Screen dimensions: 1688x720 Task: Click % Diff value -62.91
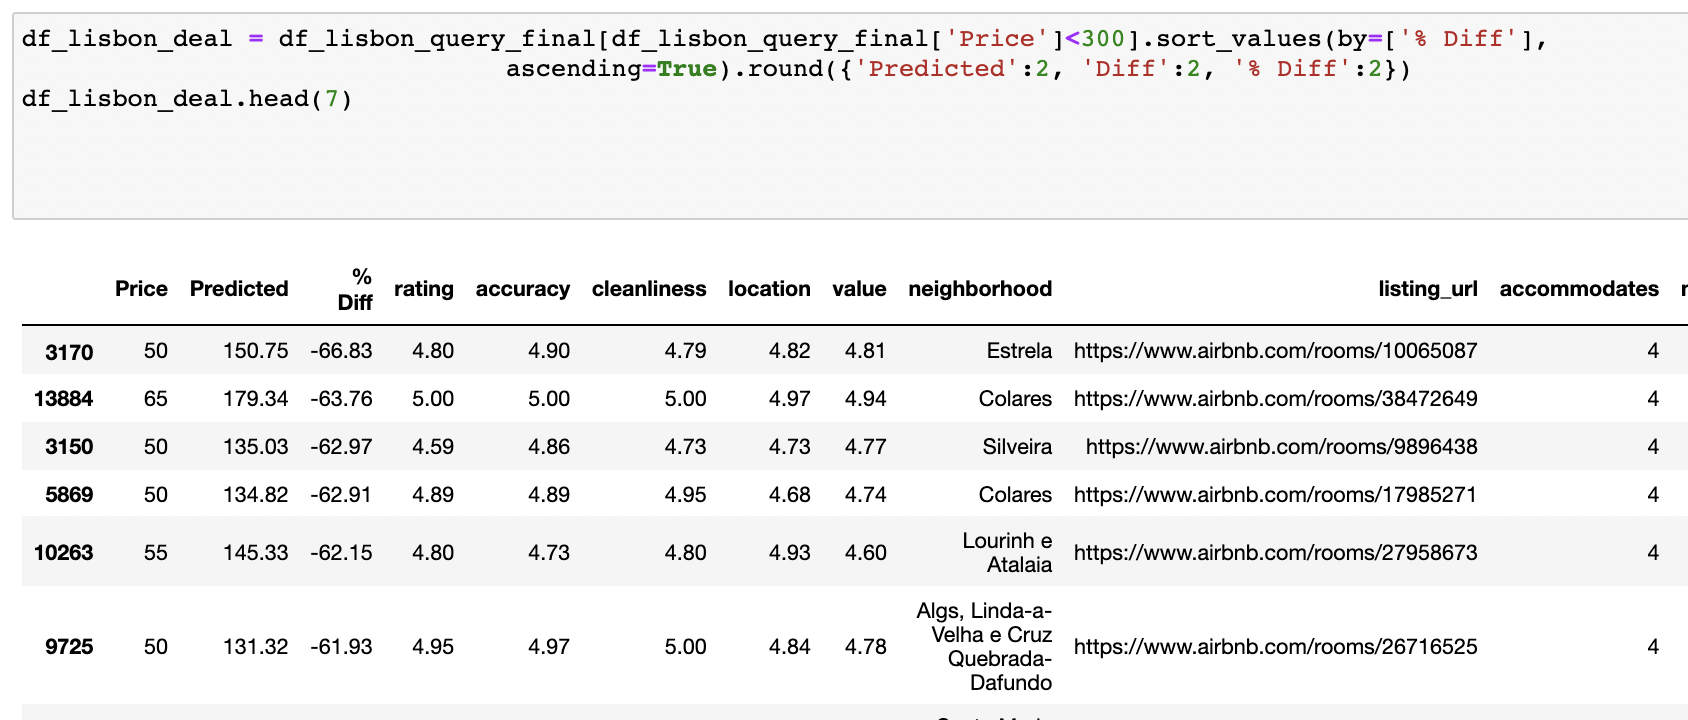click(x=341, y=495)
